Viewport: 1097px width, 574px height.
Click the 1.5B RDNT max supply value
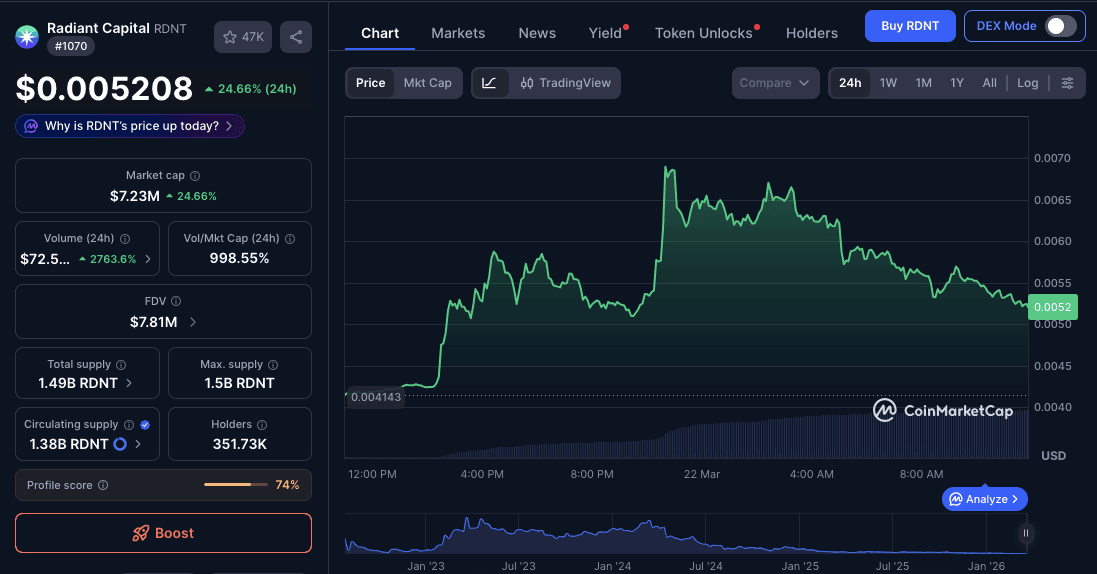(x=239, y=383)
